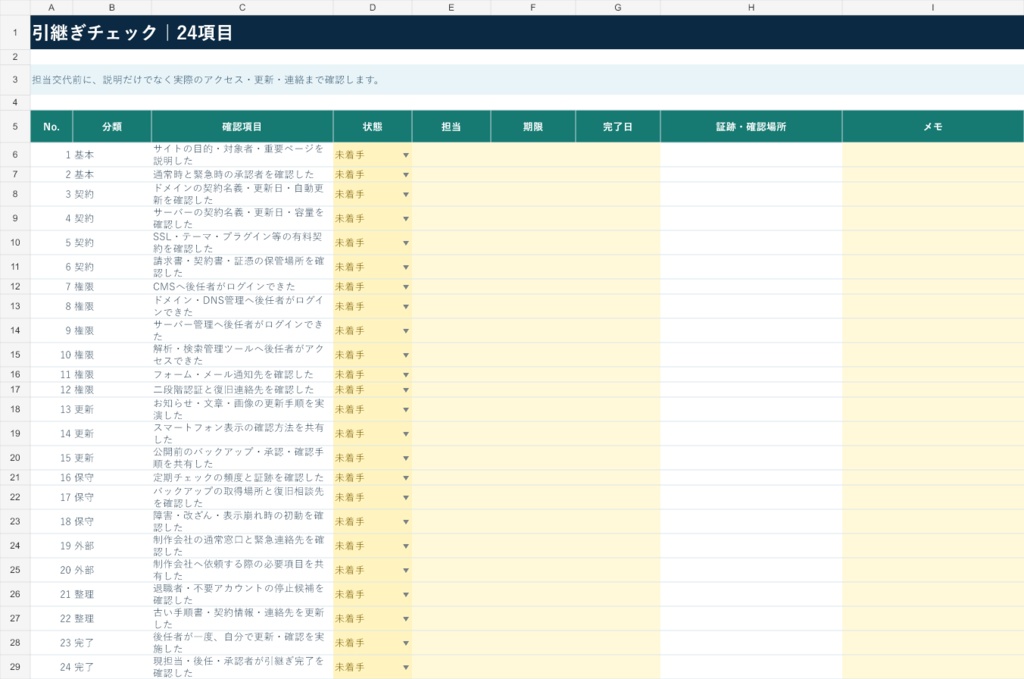Select column H header
This screenshot has width=1024, height=679.
[751, 7]
